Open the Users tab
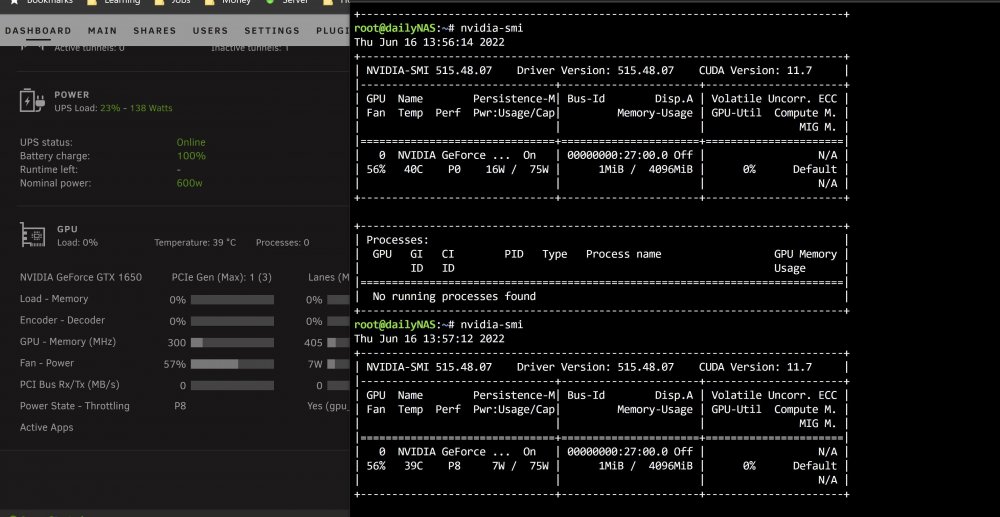 tap(210, 31)
